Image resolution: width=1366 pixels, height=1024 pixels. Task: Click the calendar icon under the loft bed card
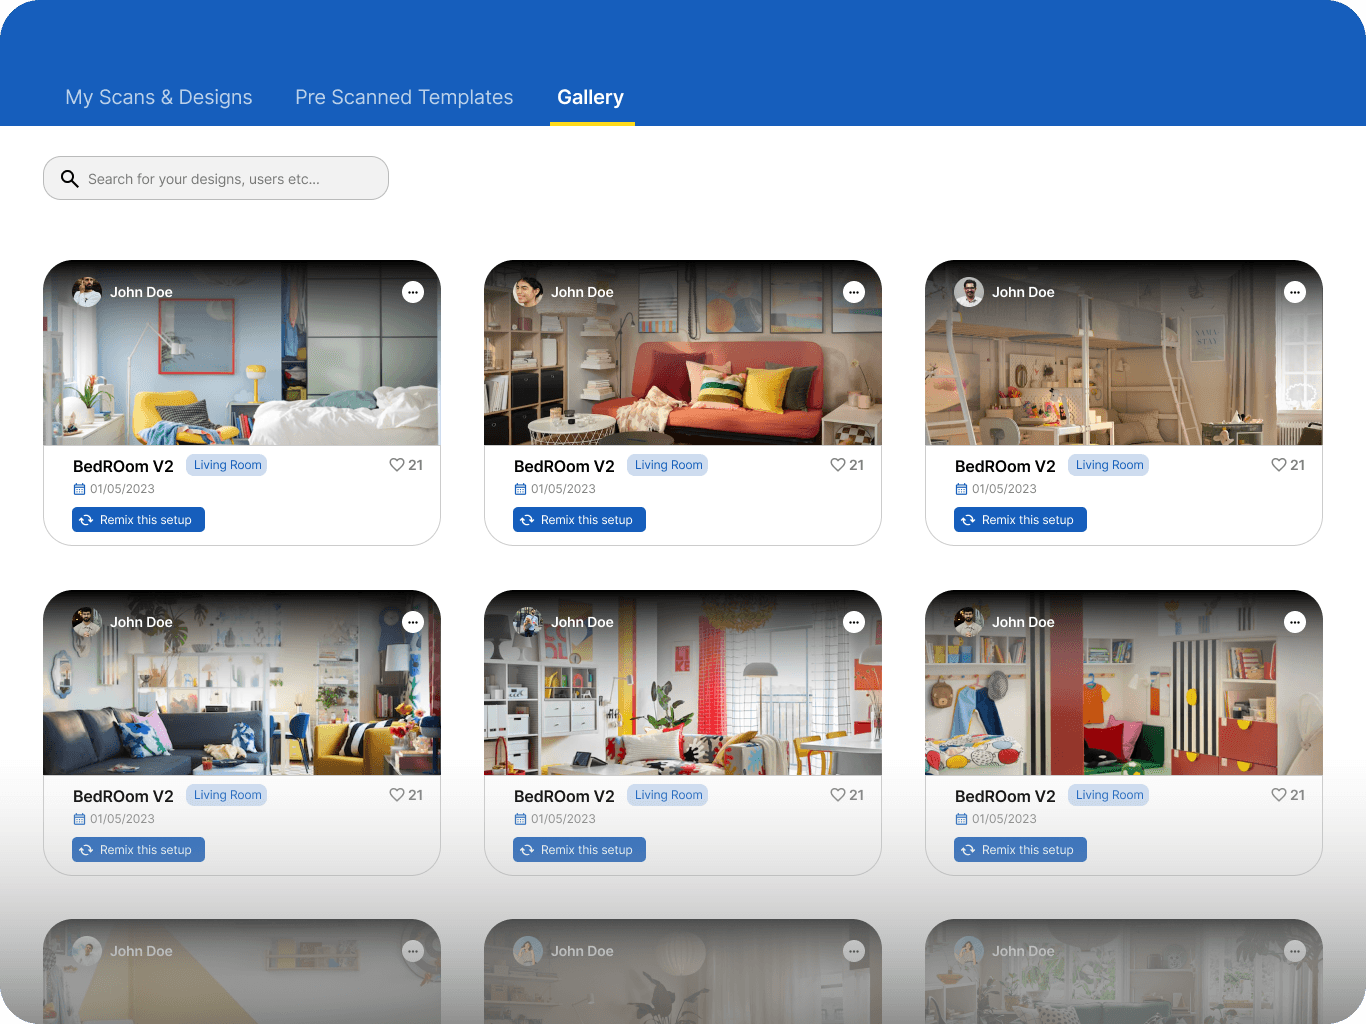pyautogui.click(x=961, y=489)
